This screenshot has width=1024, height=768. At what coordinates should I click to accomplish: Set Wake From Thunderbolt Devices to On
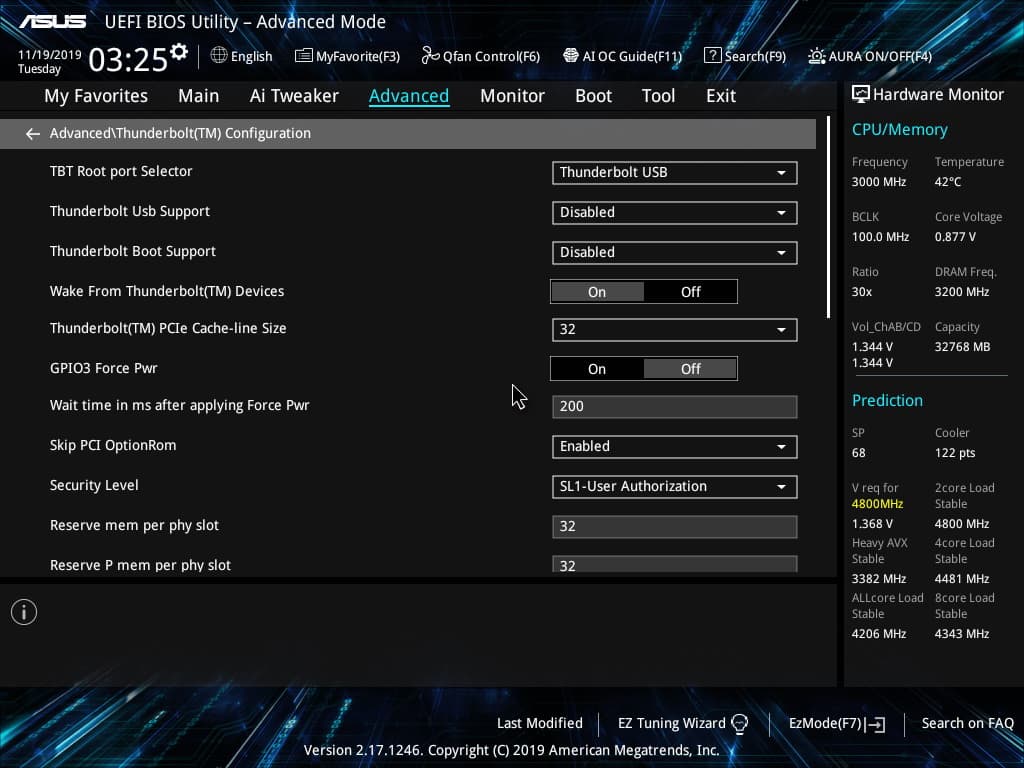(x=597, y=292)
